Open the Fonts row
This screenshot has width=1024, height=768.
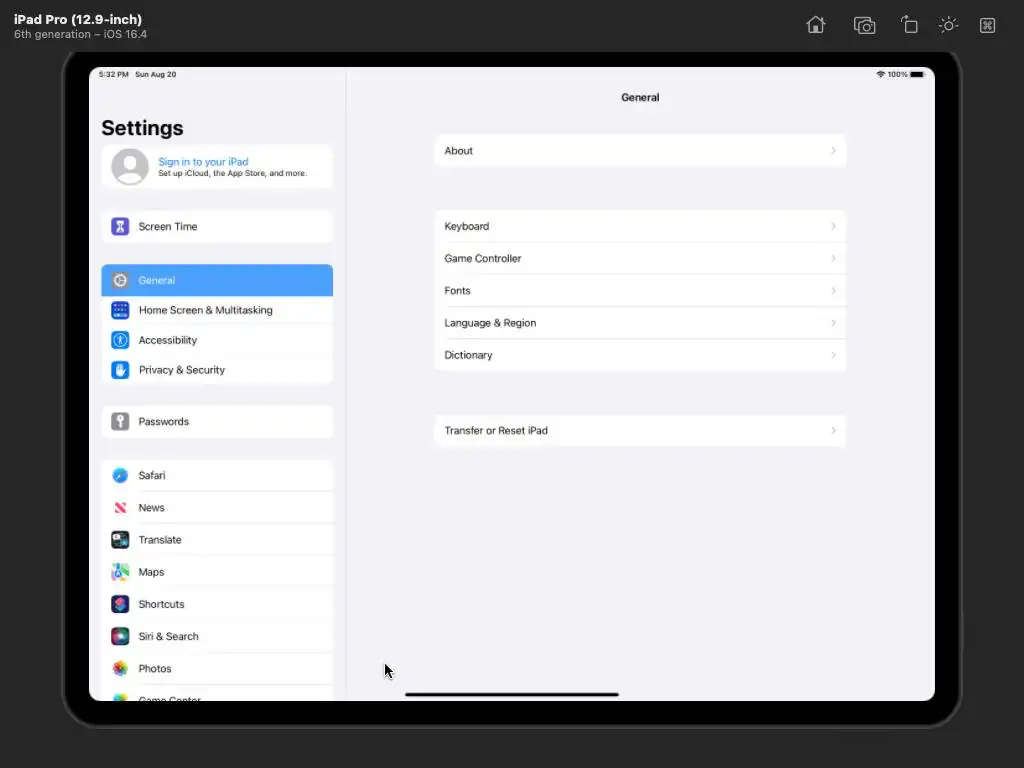tap(640, 291)
